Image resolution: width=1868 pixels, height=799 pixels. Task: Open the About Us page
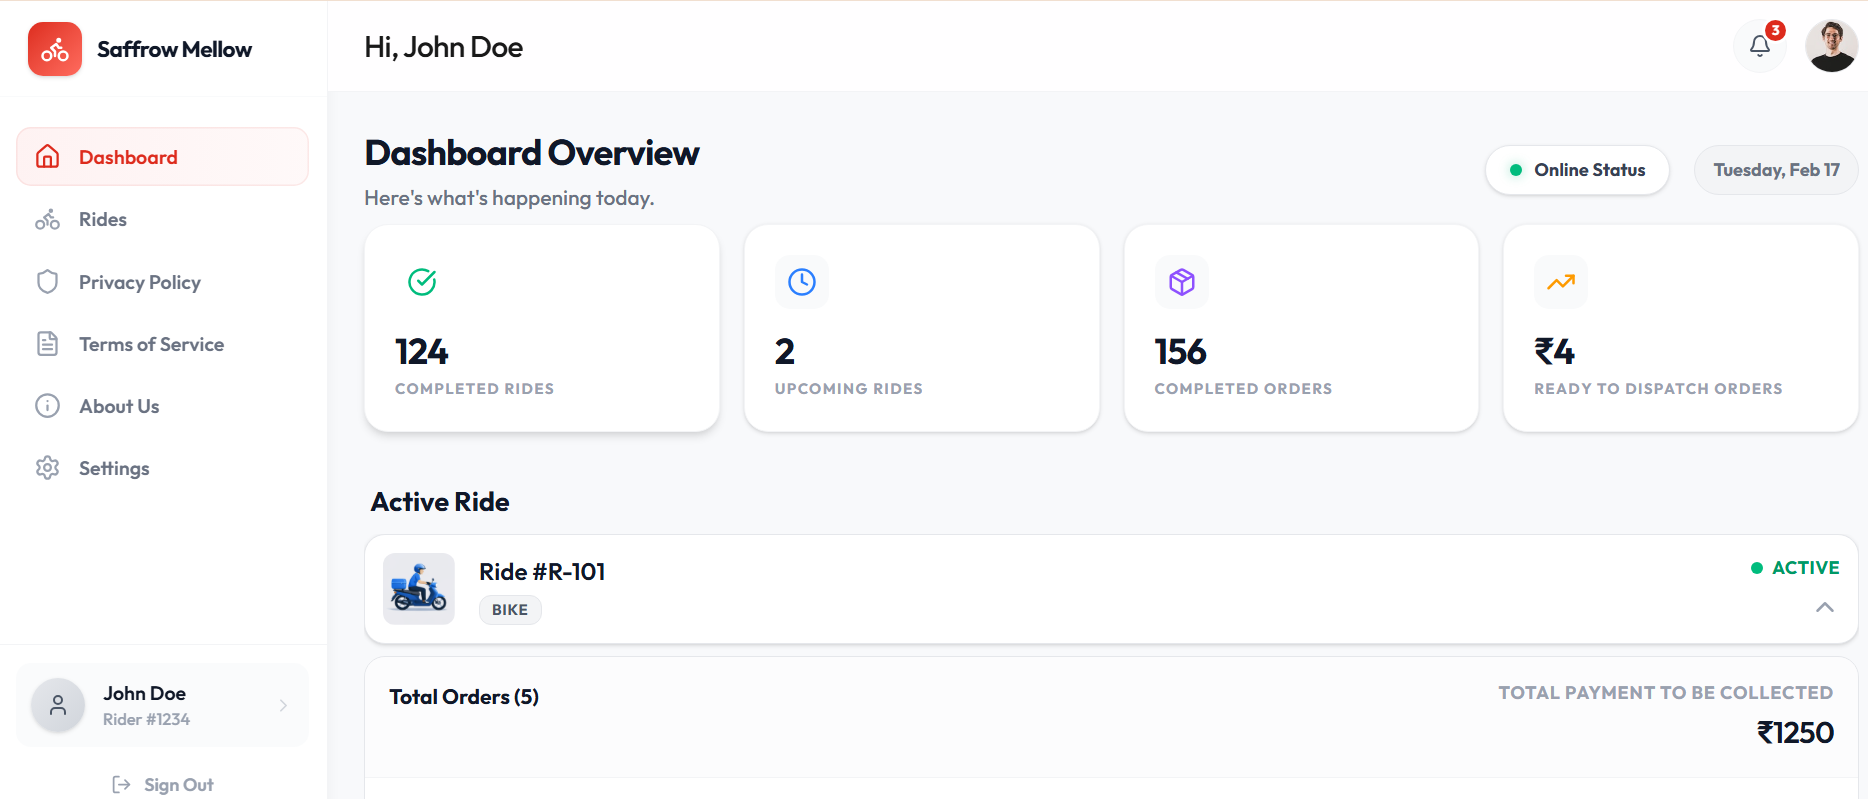coord(119,406)
